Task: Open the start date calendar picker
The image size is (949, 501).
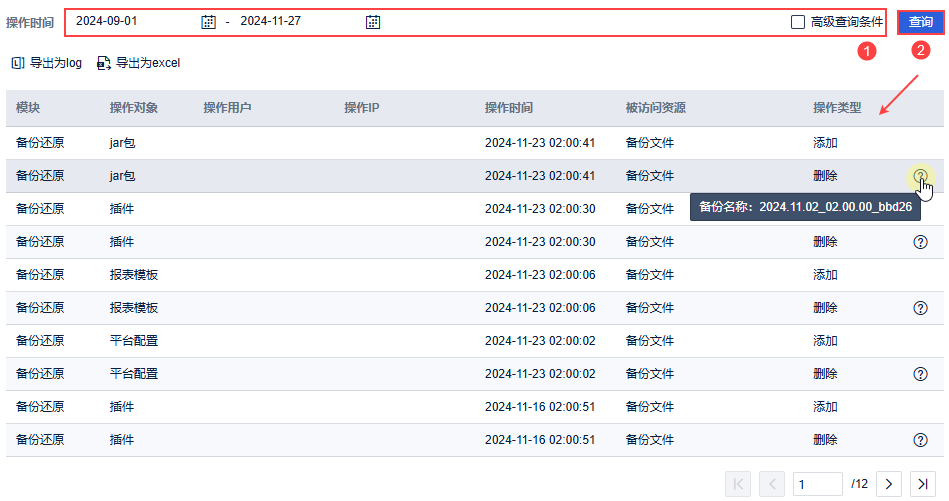Action: coord(208,22)
